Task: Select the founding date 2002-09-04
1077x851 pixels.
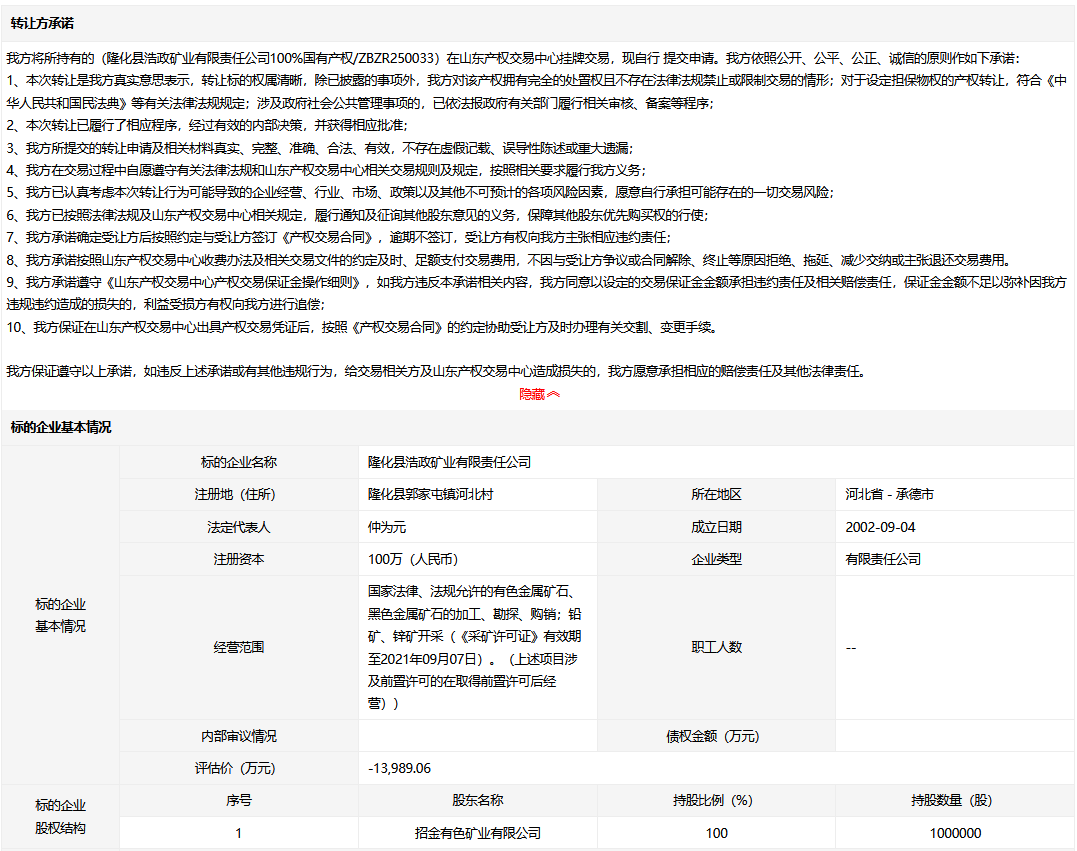Action: [x=880, y=527]
